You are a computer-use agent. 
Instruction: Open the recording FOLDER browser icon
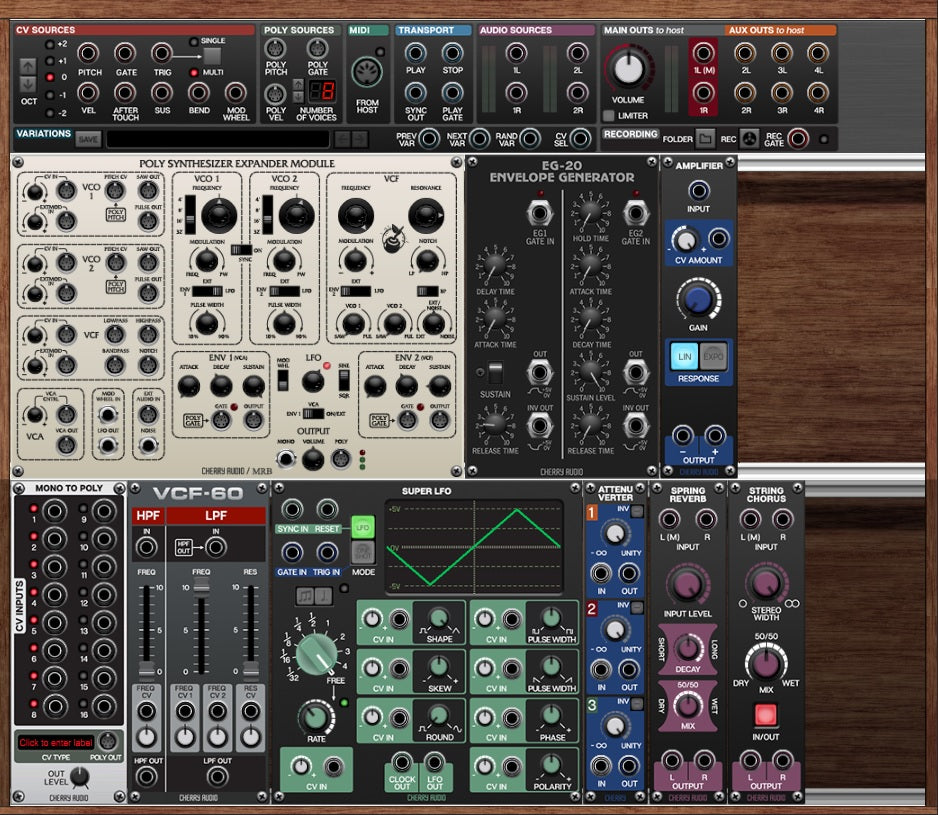click(x=705, y=139)
